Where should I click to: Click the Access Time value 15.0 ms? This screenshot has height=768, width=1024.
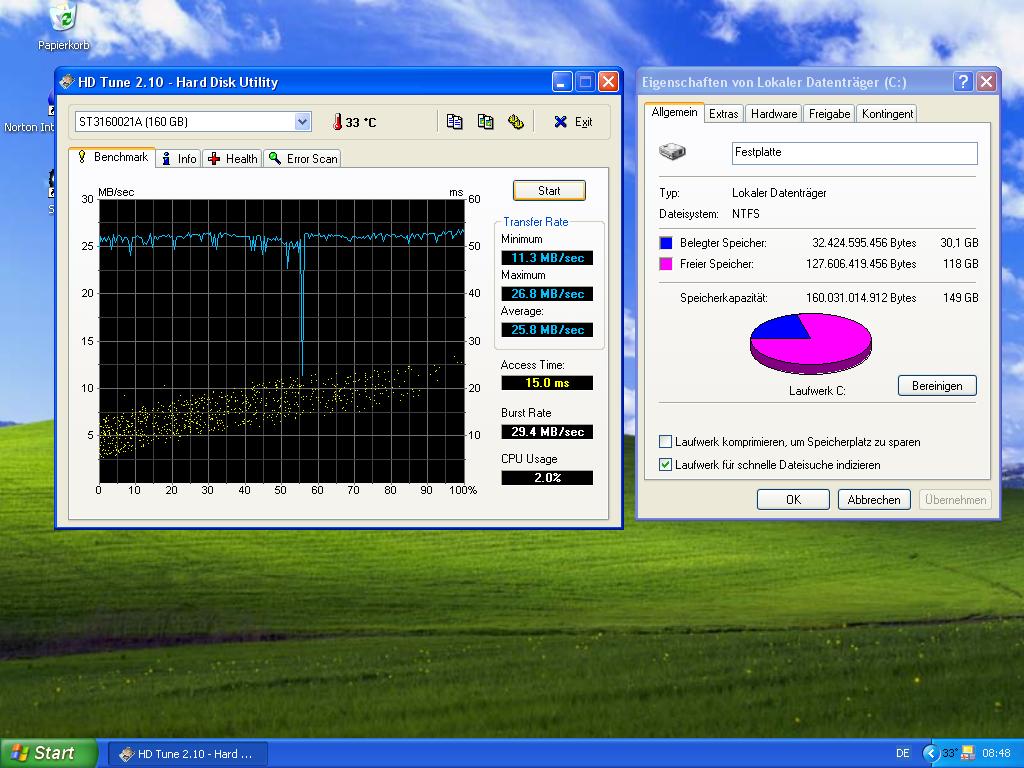pos(547,383)
